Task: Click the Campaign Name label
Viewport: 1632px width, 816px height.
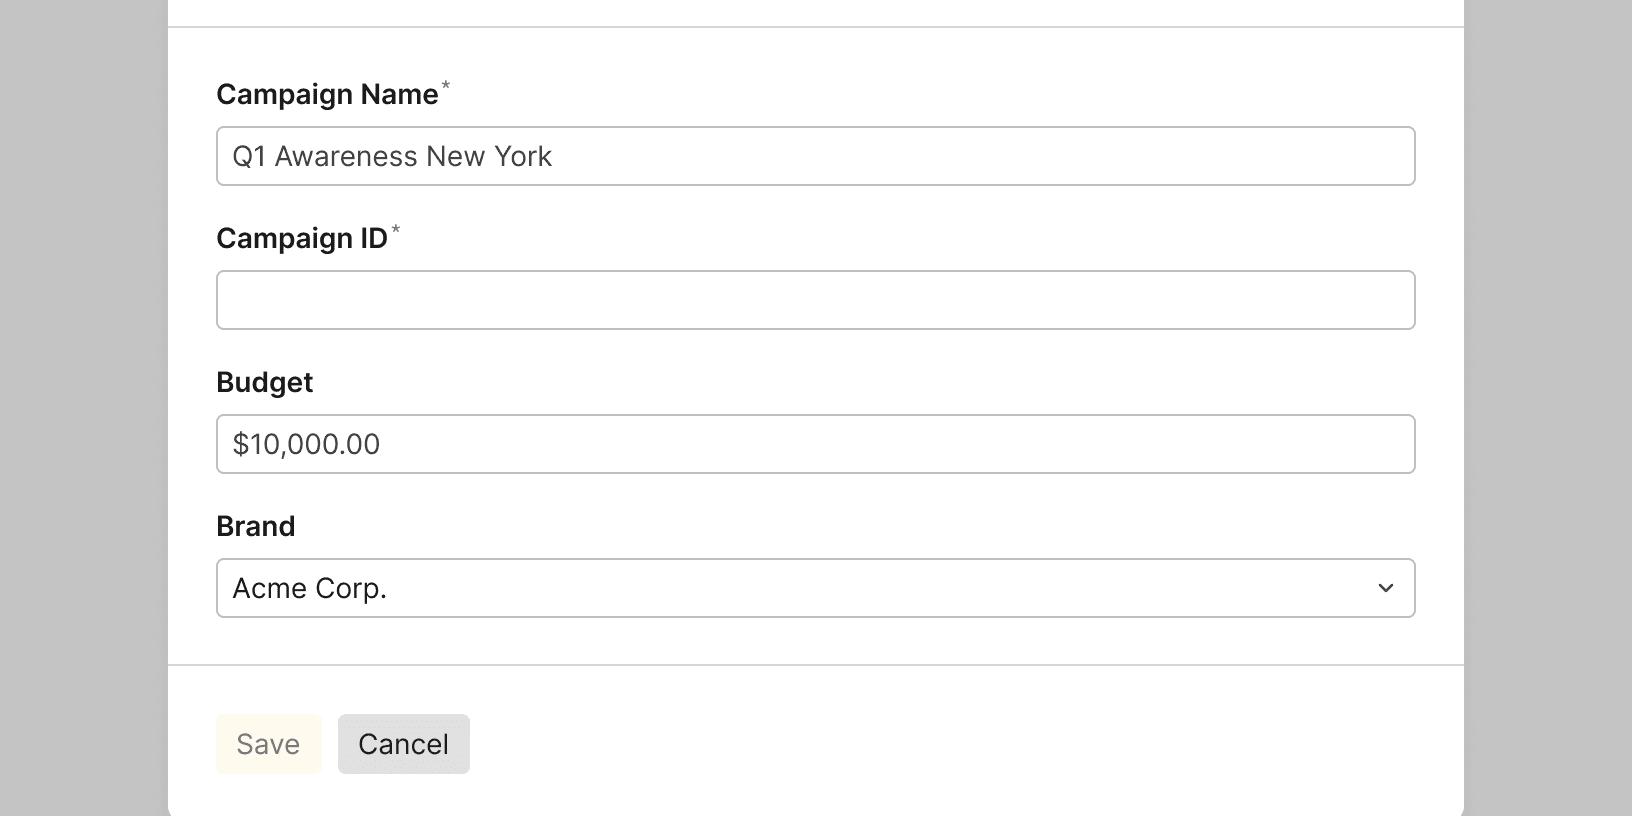Action: tap(327, 94)
